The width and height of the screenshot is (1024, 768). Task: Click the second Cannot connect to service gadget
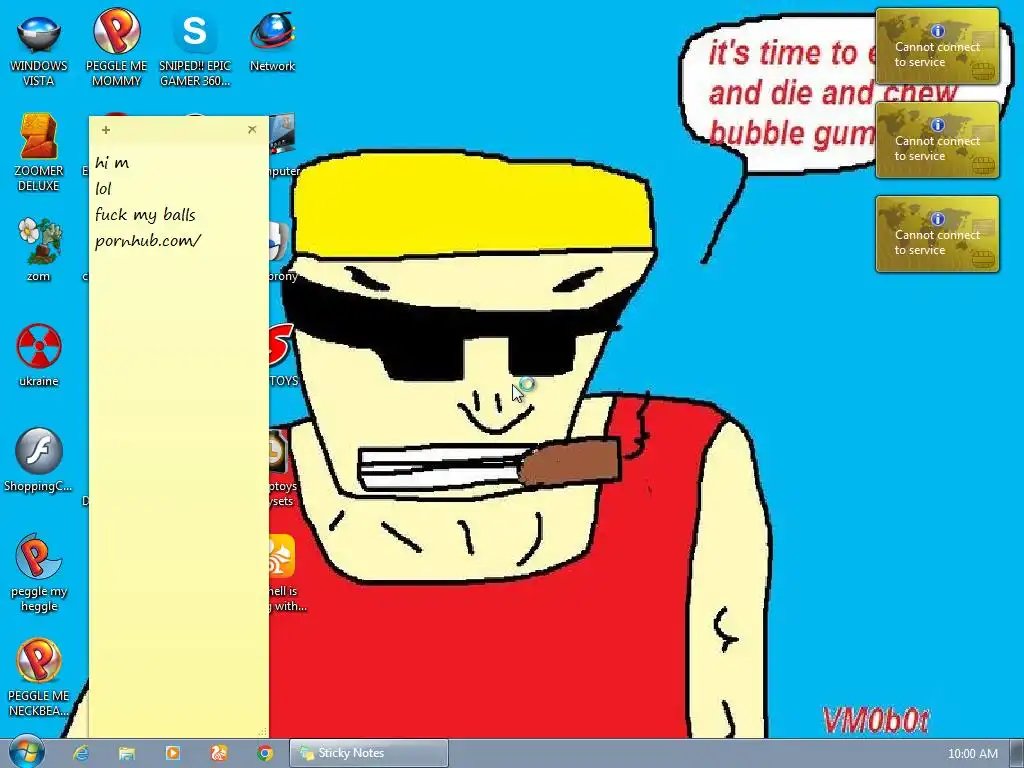click(937, 140)
